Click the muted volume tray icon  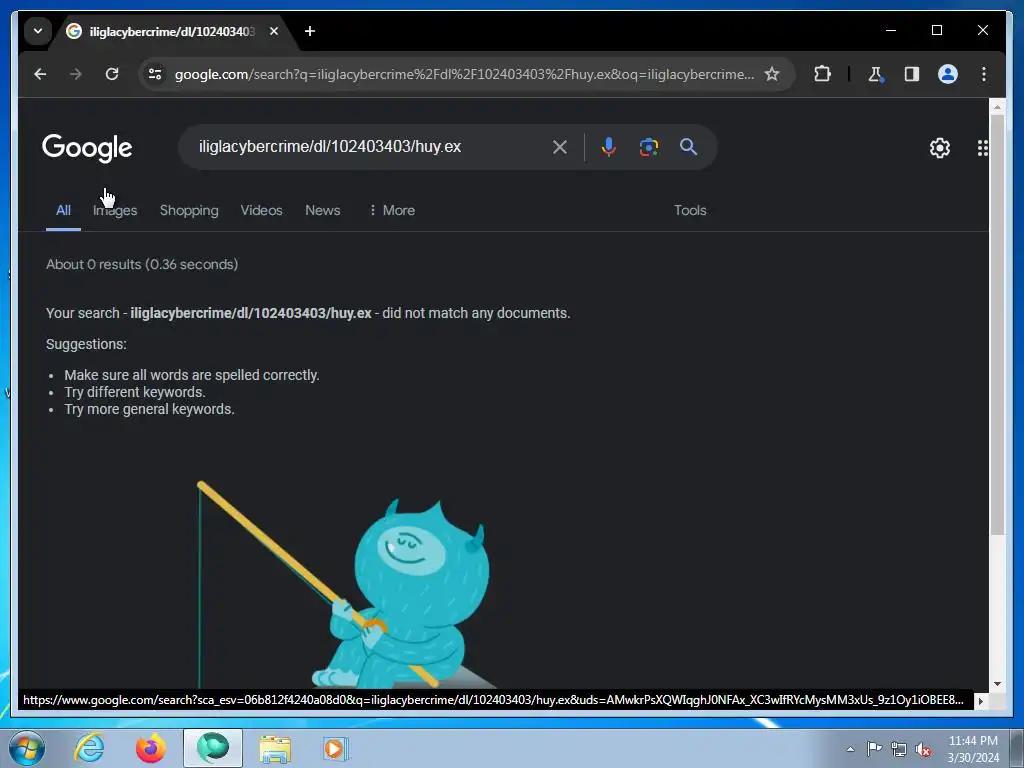[x=923, y=750]
